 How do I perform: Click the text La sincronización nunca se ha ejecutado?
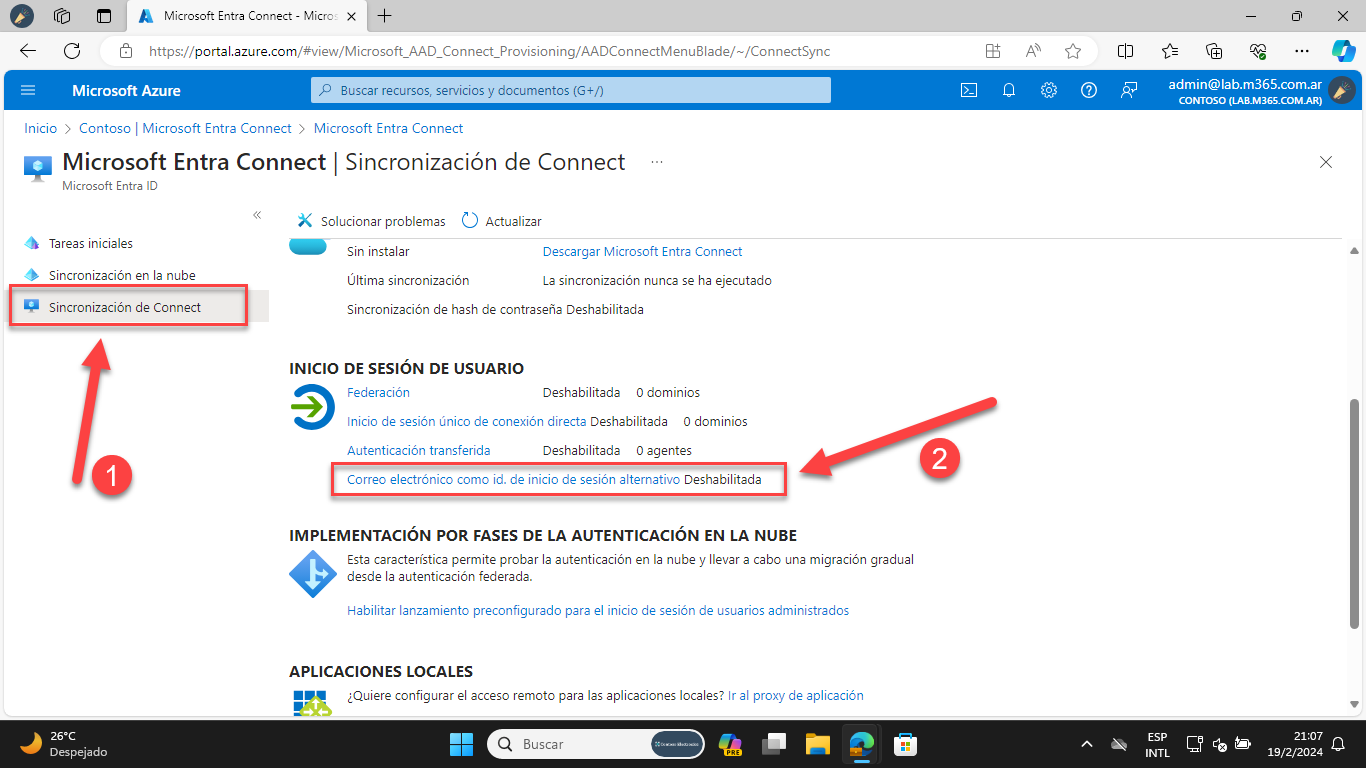[657, 280]
